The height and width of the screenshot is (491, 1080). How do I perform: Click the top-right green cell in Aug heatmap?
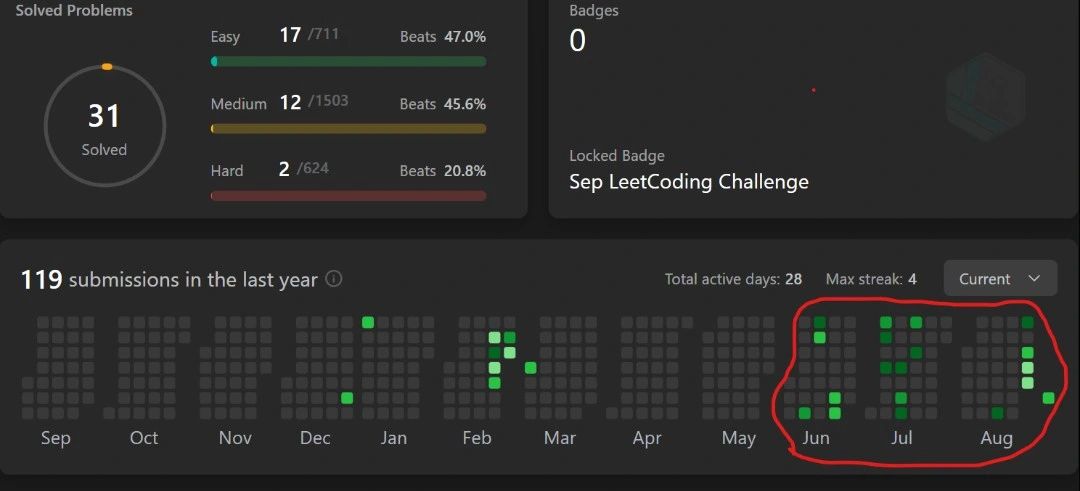(x=1027, y=323)
